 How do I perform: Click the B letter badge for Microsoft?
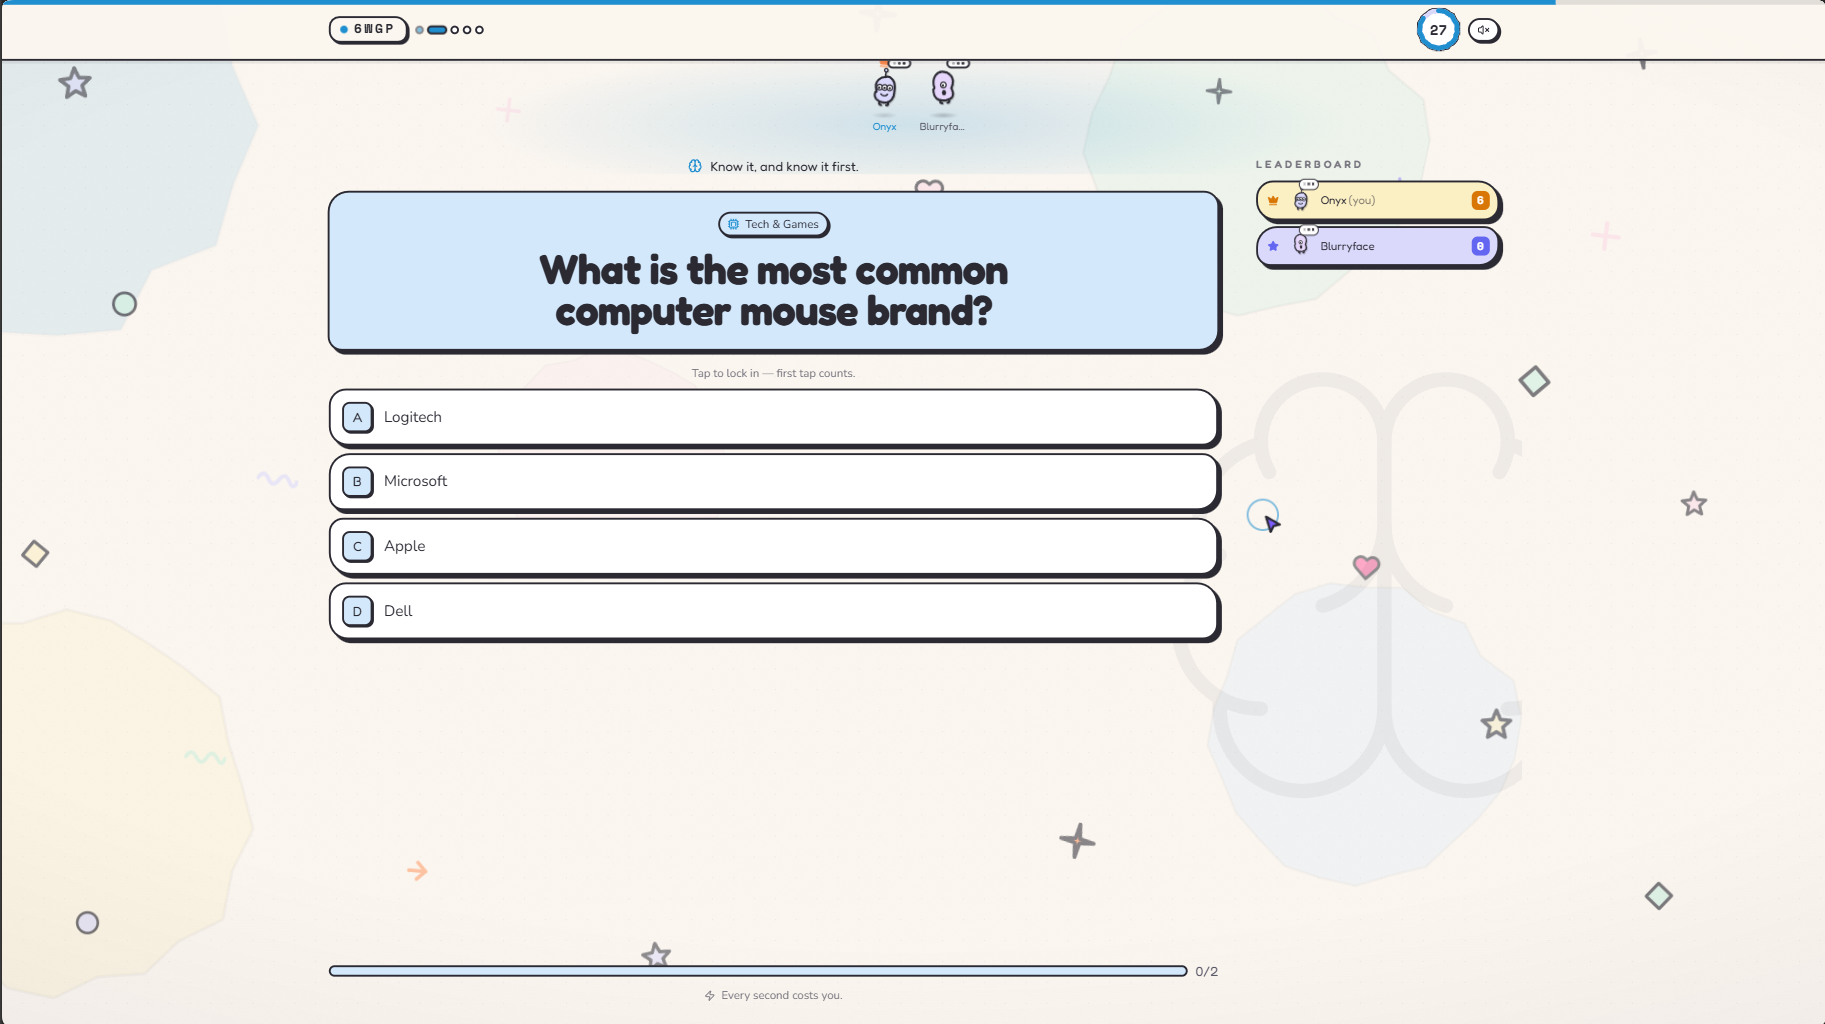[x=357, y=481]
